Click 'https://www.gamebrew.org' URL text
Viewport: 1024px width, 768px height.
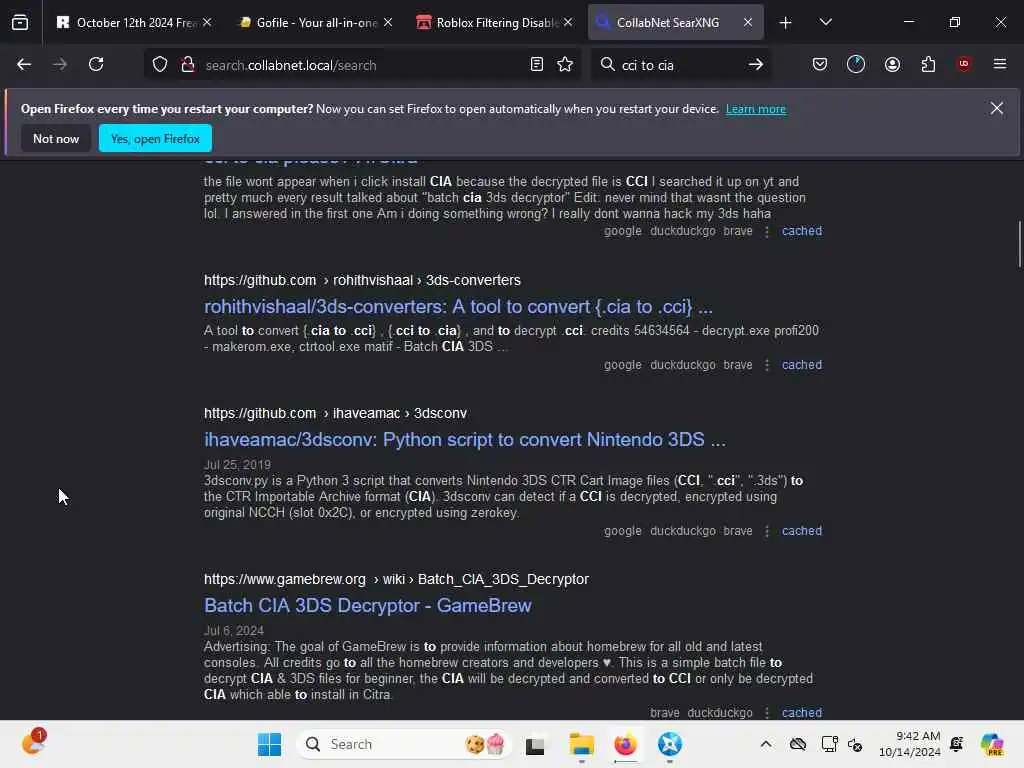coord(285,579)
